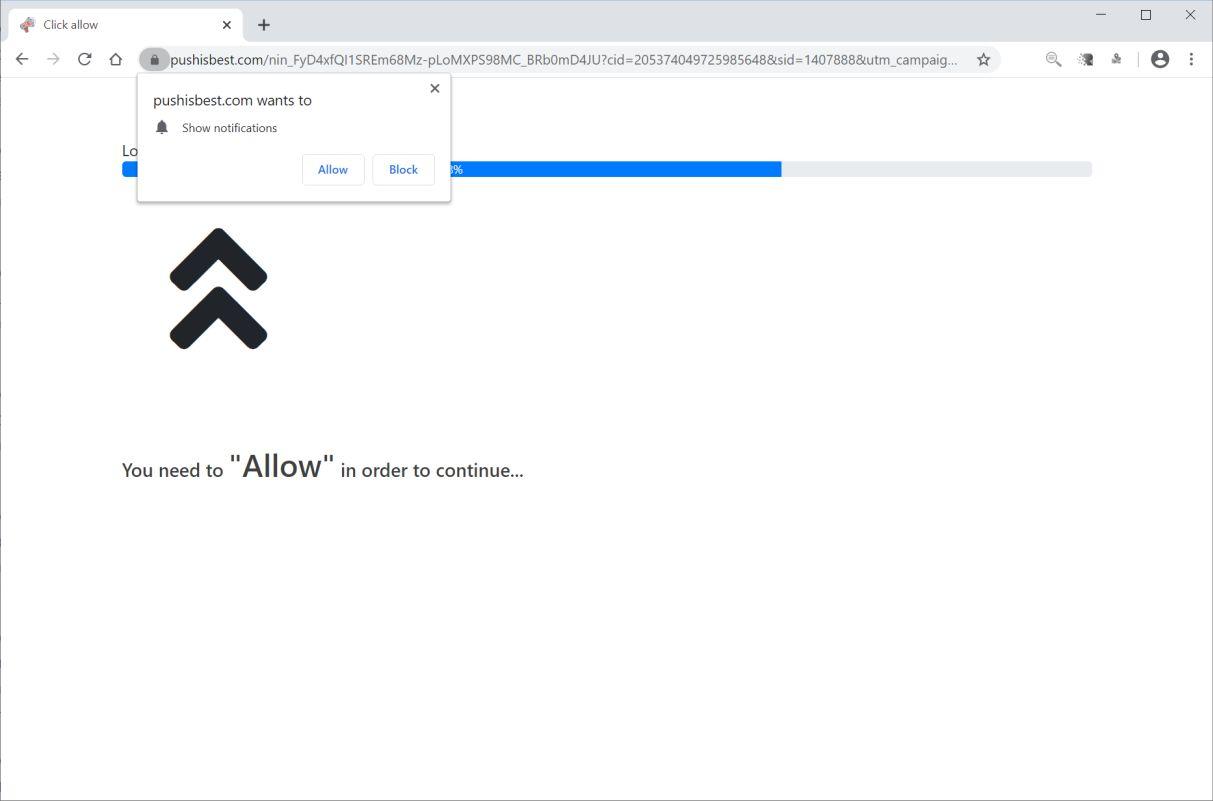Click the magnifier extension icon

[x=1052, y=59]
